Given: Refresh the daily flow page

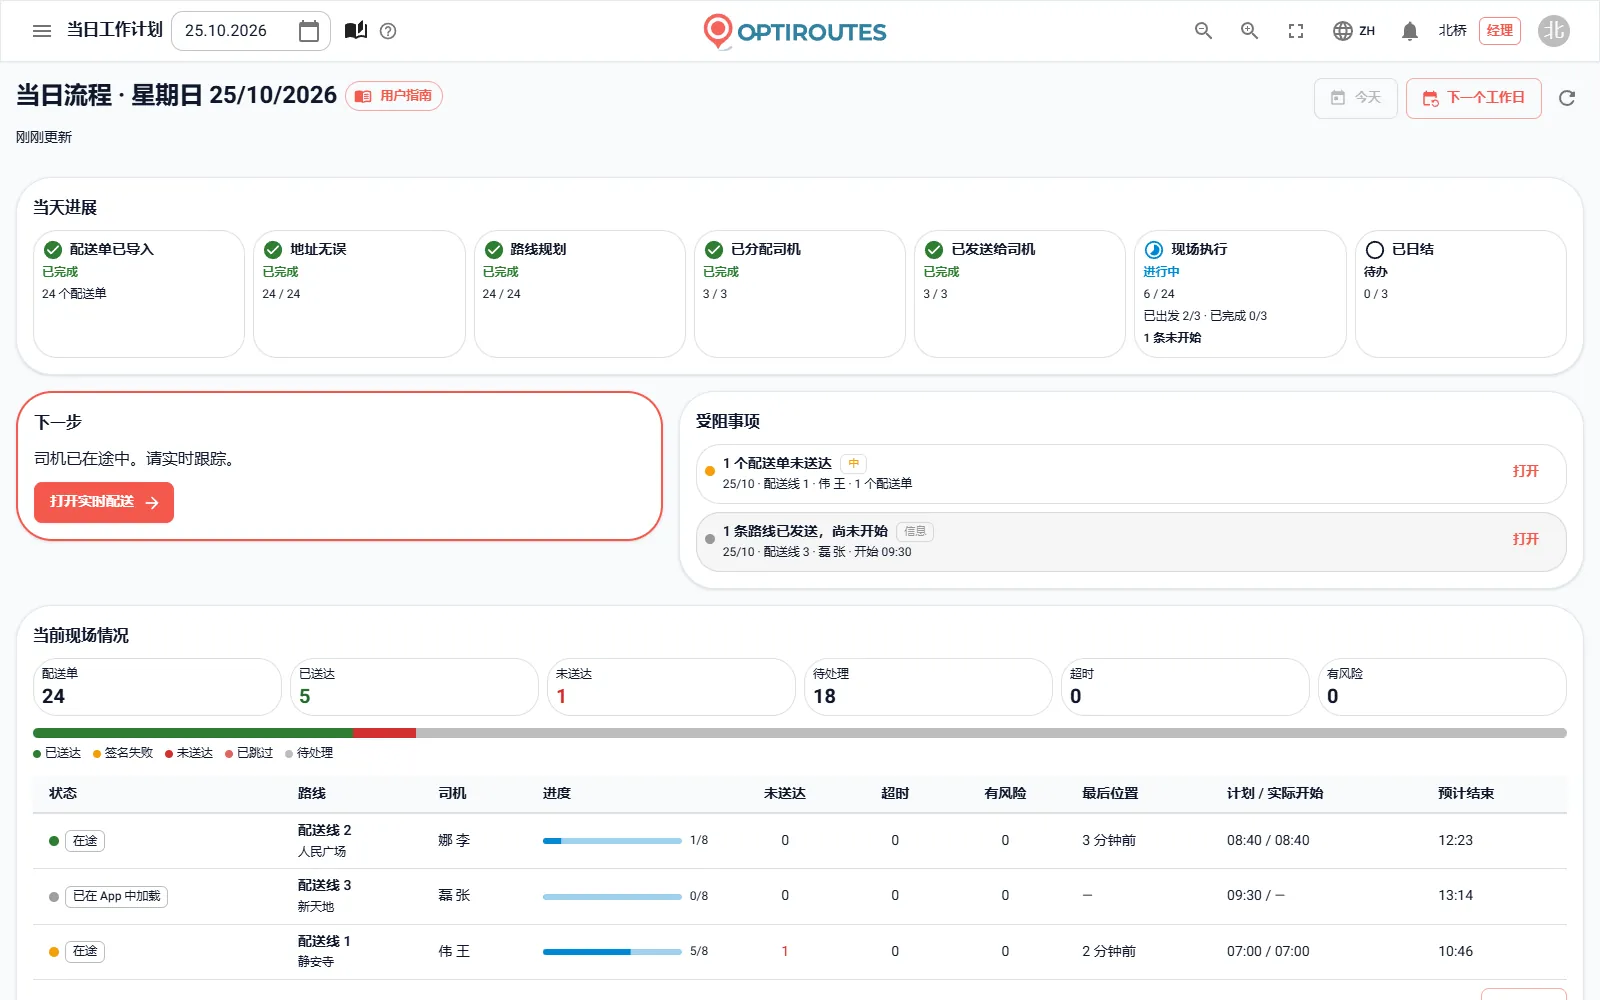Looking at the screenshot, I should click(x=1567, y=98).
